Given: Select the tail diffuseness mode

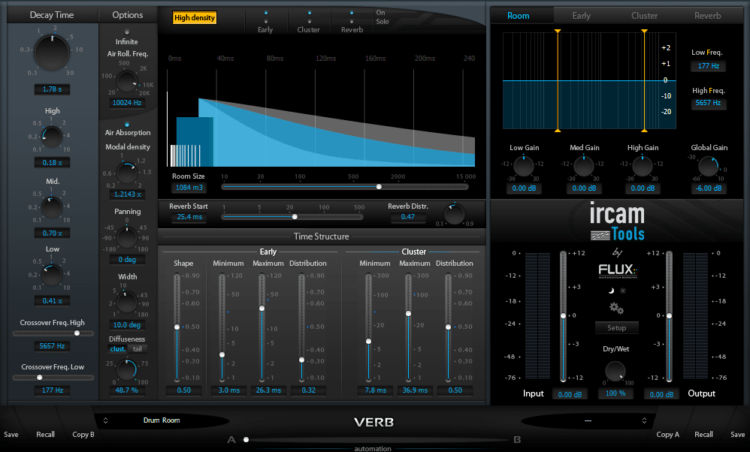Looking at the screenshot, I should pos(137,349).
